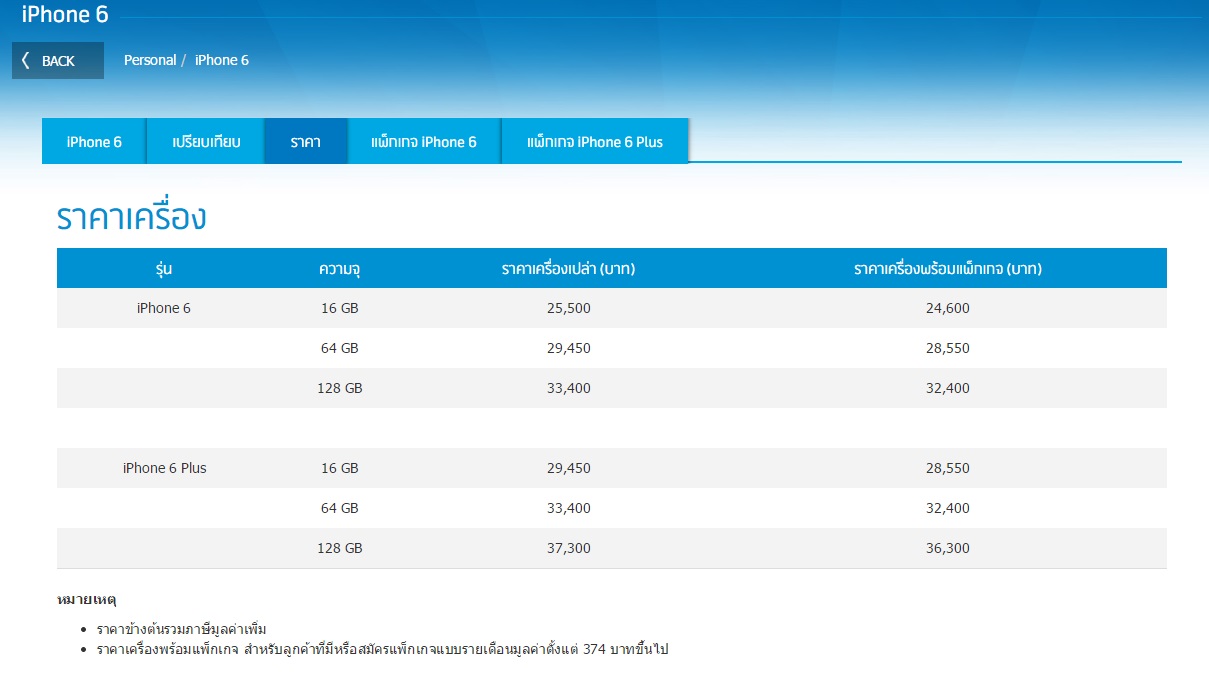Open the แพ็กเกจ iPhone 6 Plus tab
Screen dimensions: 1209x679
[x=595, y=142]
